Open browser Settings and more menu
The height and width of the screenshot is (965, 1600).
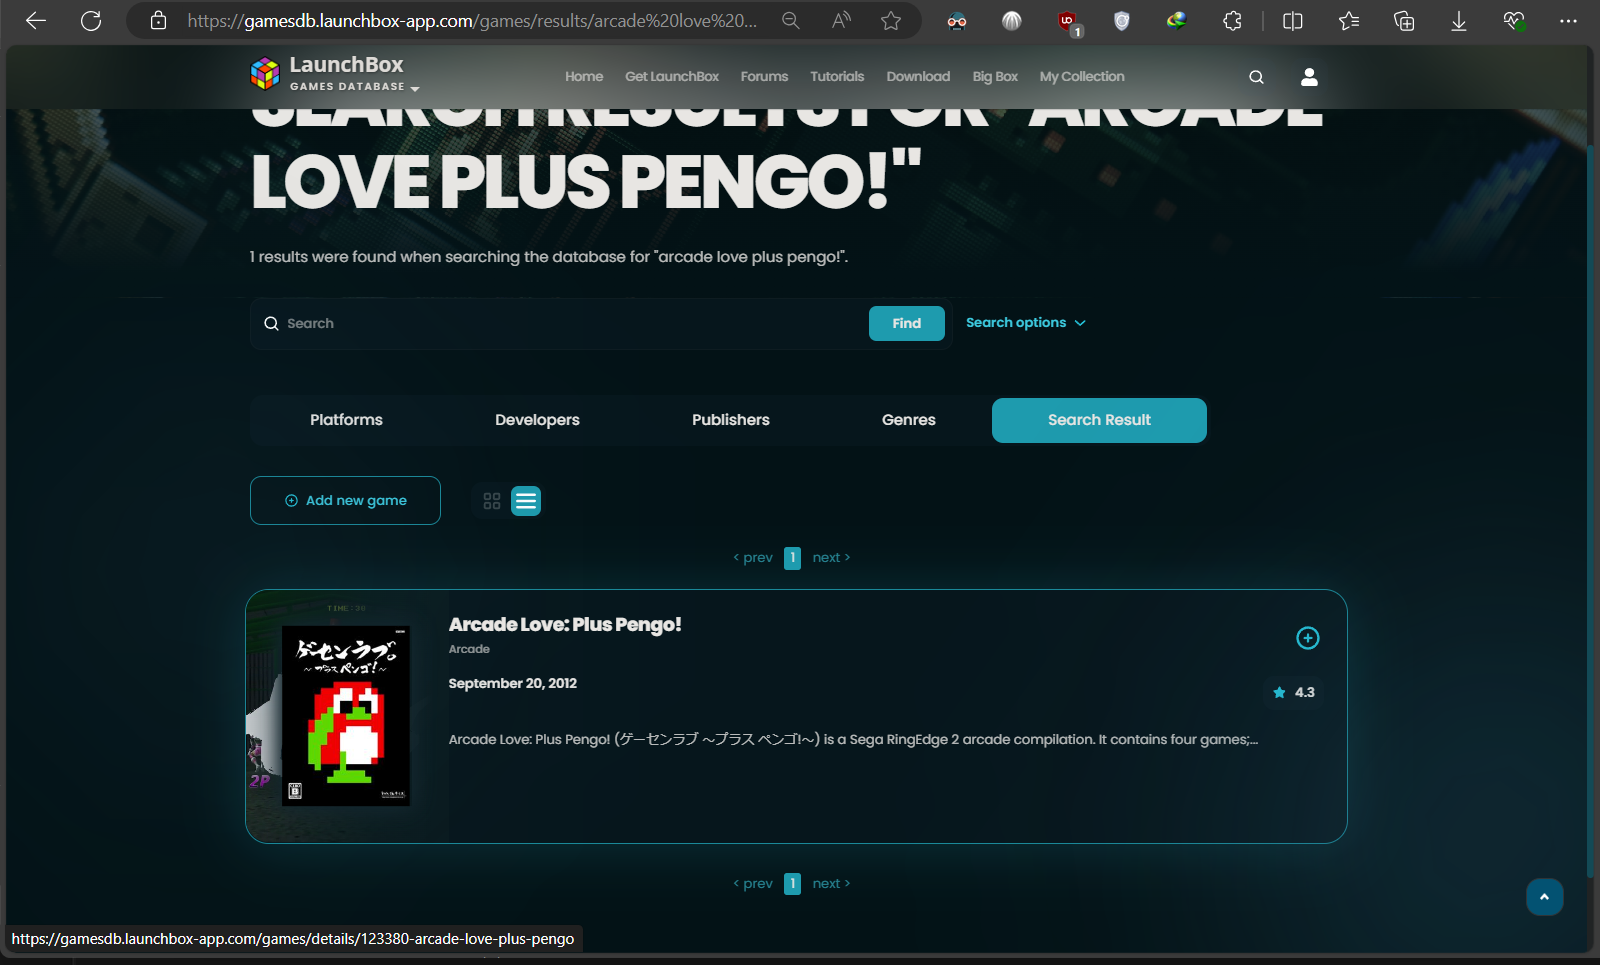point(1568,21)
